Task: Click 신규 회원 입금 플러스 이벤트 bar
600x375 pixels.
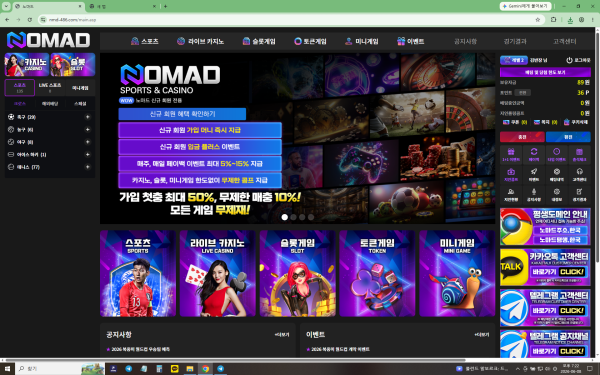Action: (x=200, y=147)
